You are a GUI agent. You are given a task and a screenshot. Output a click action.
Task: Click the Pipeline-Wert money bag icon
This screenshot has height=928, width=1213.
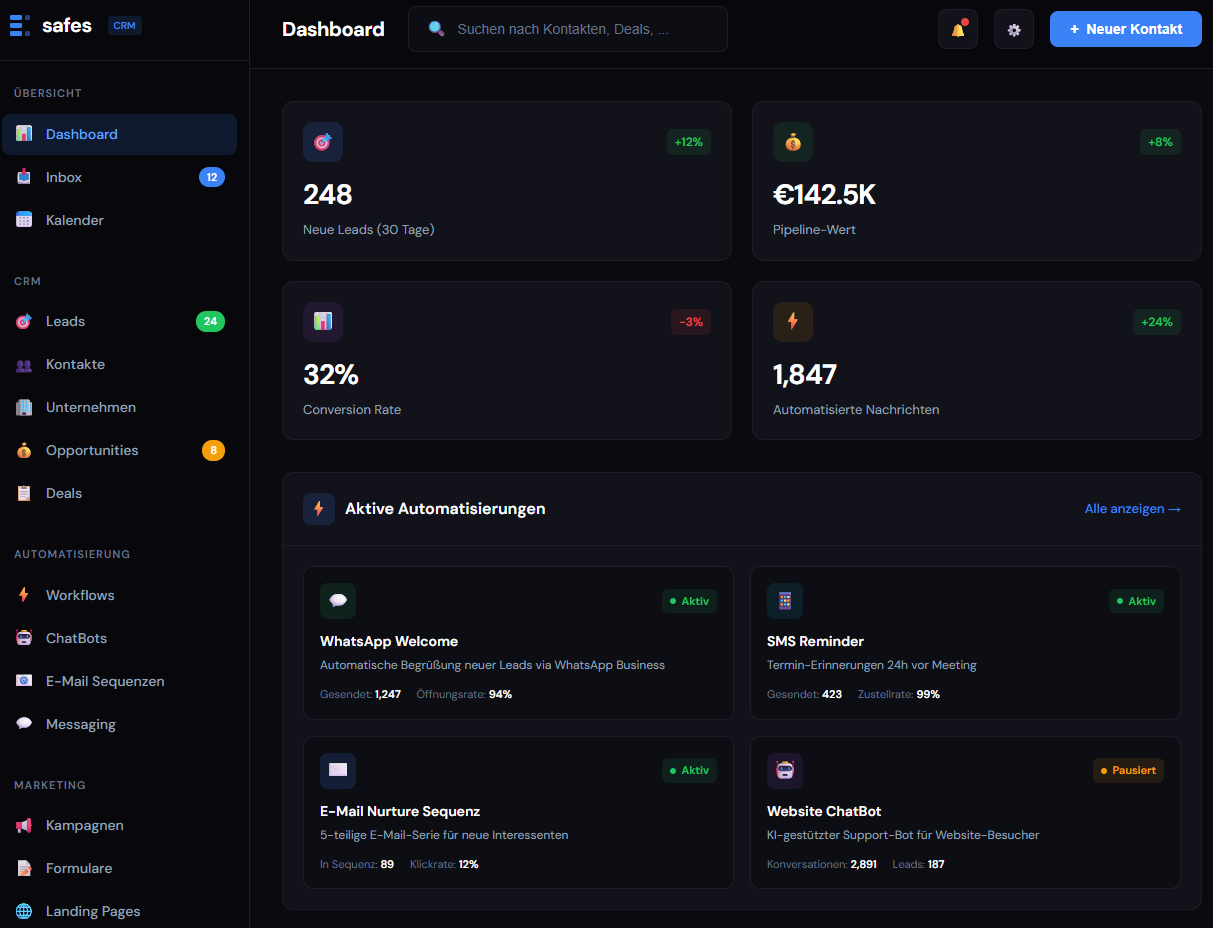[x=793, y=142]
